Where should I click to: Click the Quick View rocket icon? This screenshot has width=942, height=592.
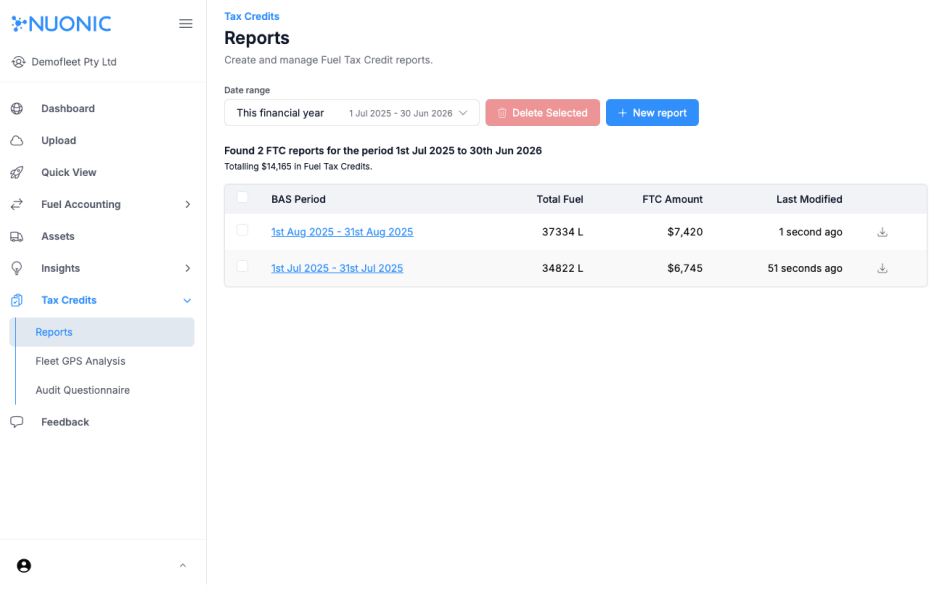click(17, 173)
